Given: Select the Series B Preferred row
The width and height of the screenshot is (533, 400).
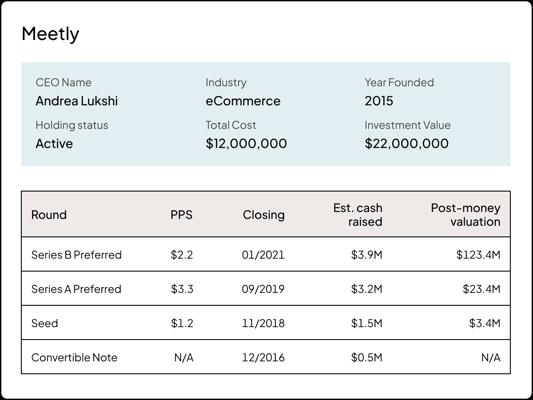Looking at the screenshot, I should click(266, 254).
